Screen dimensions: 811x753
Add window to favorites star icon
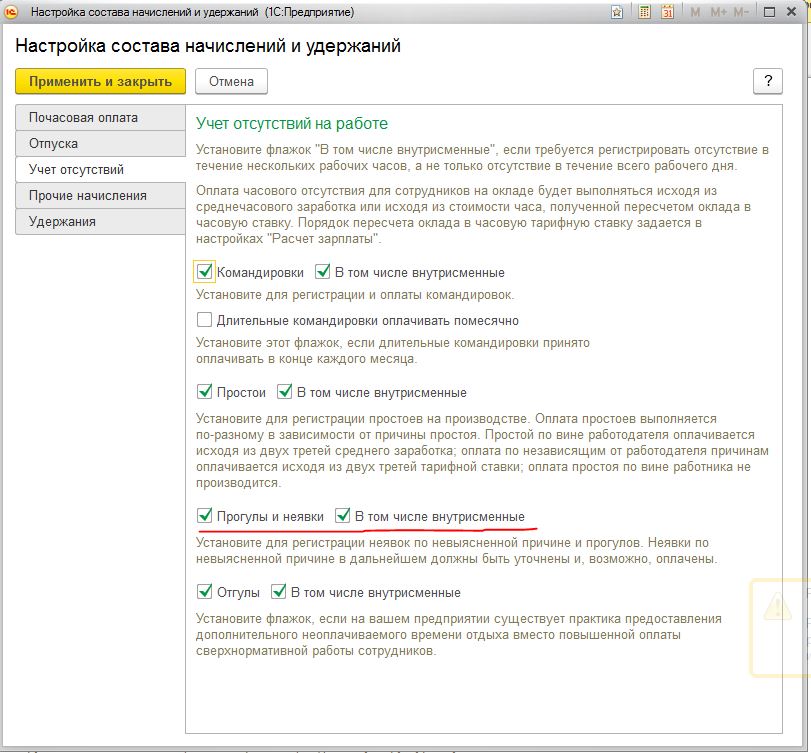617,12
